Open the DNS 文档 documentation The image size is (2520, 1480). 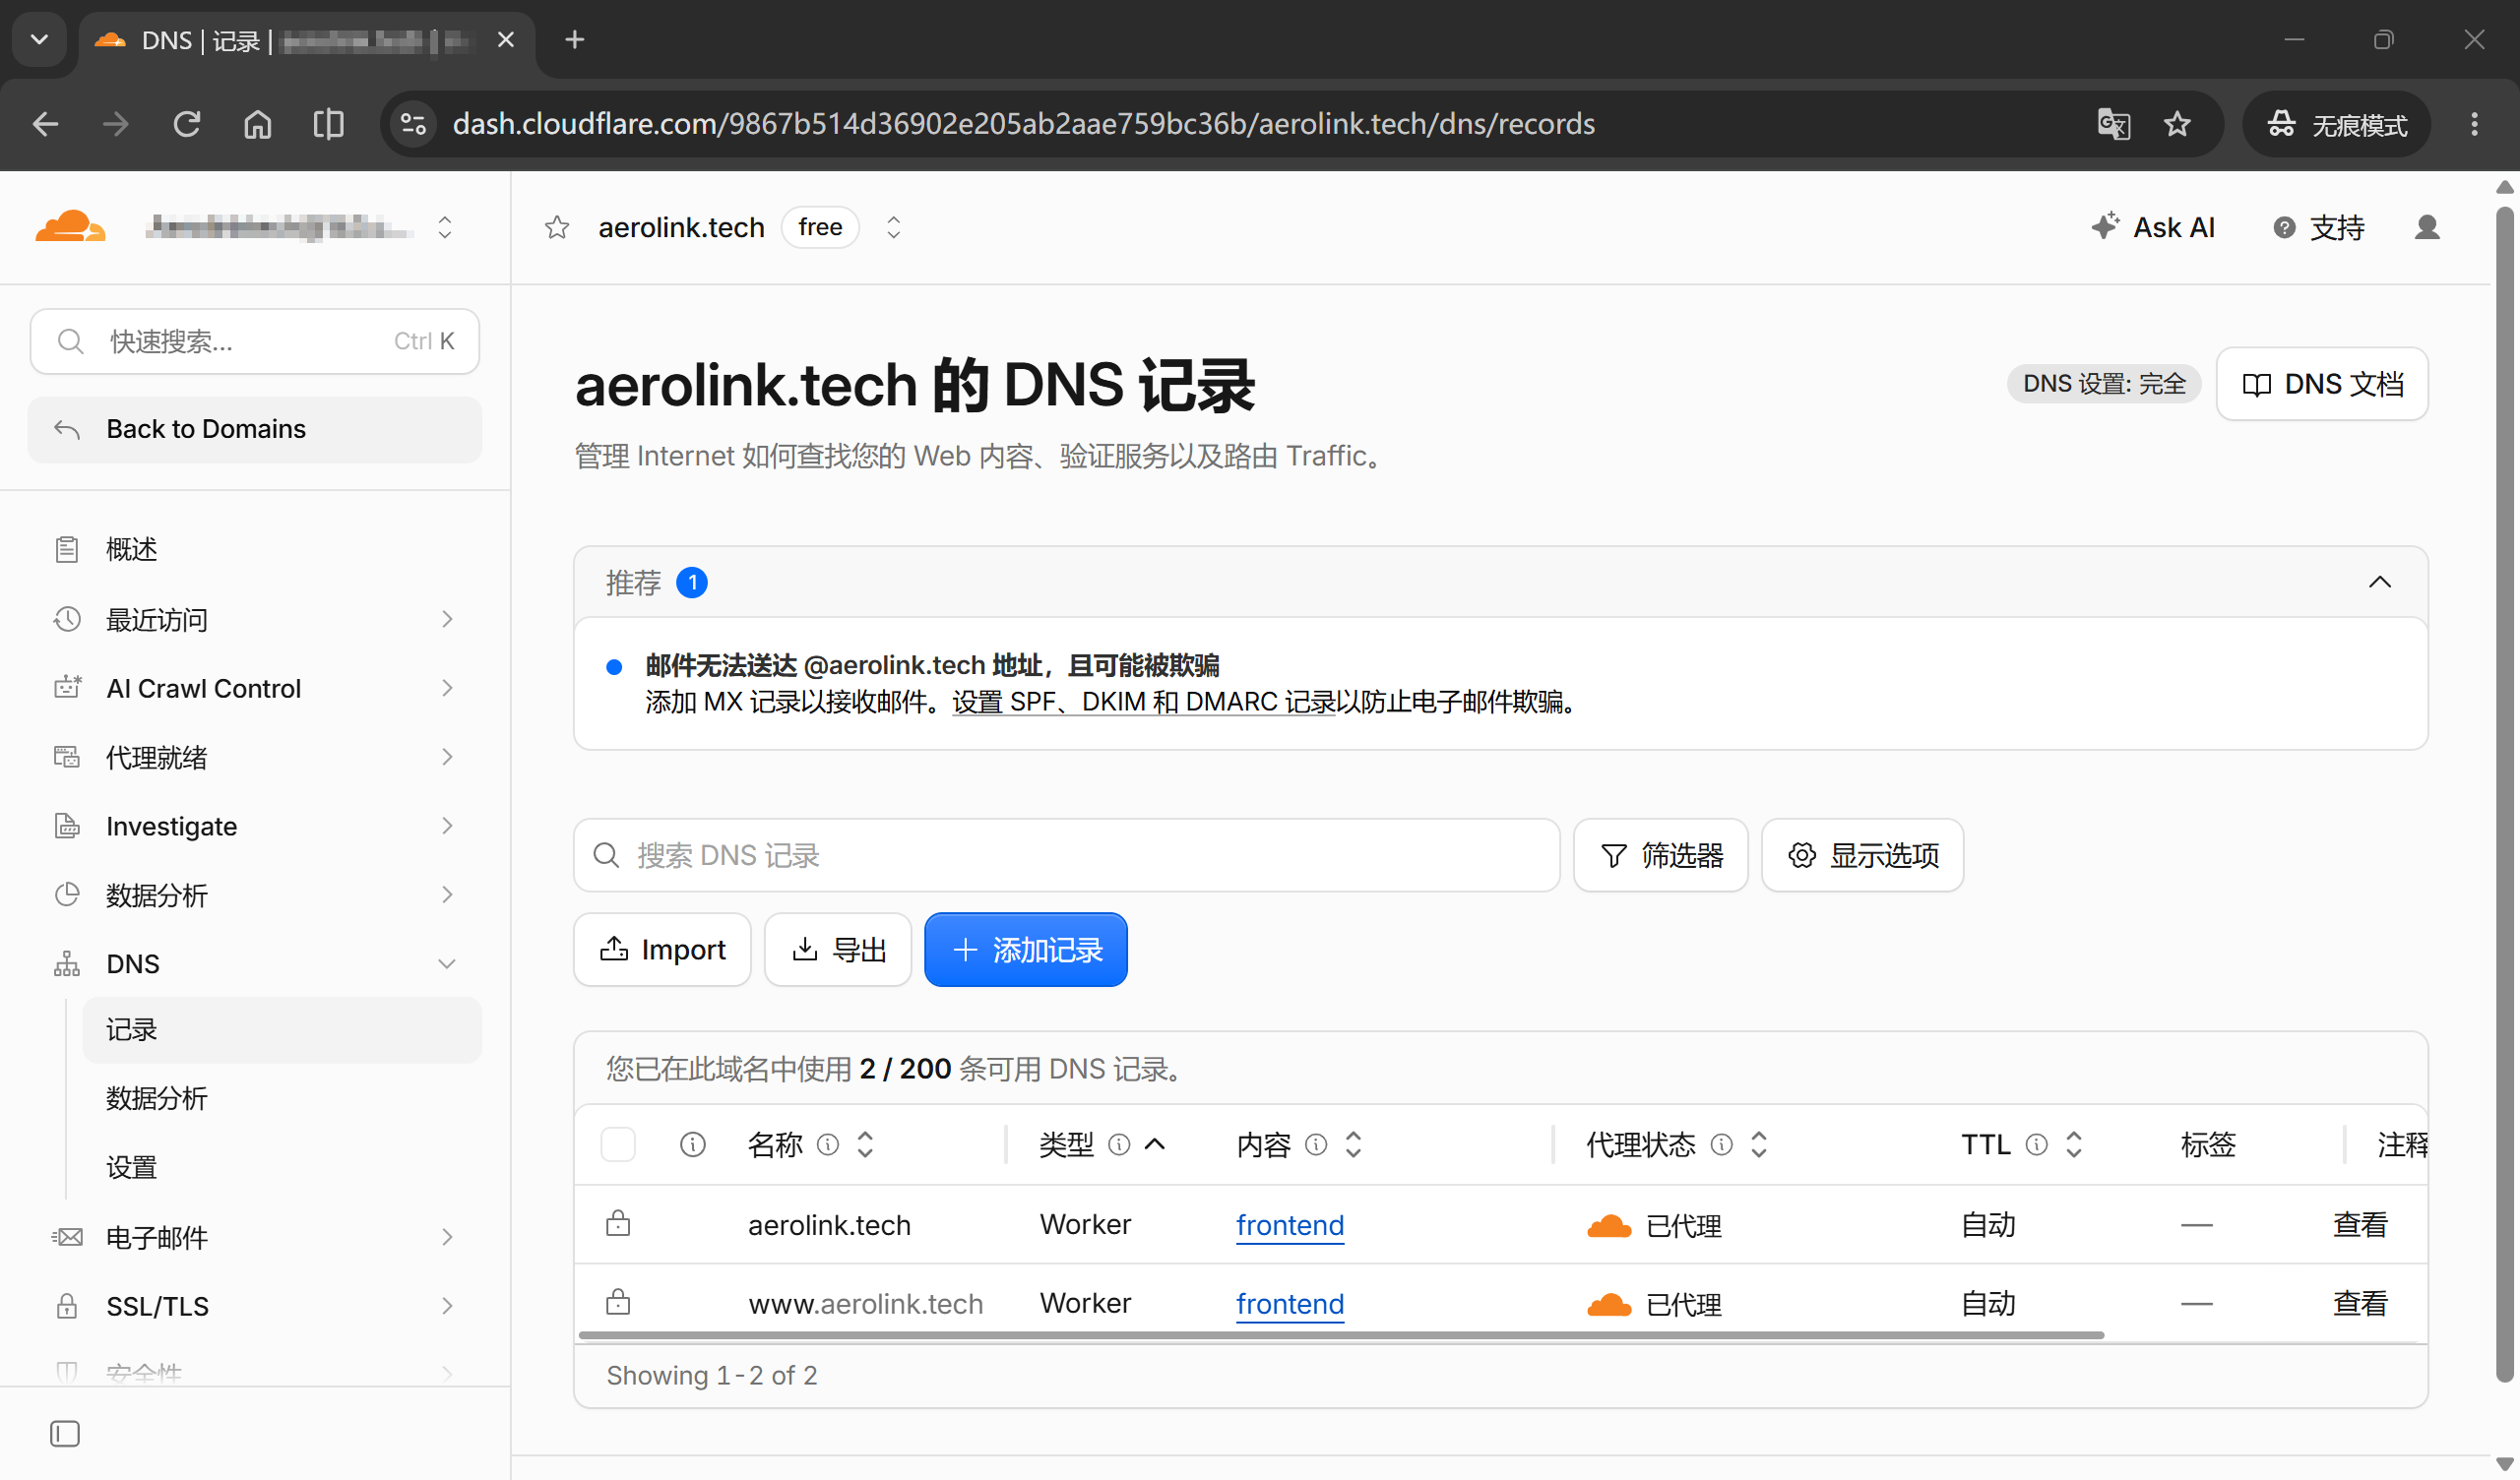coord(2322,384)
